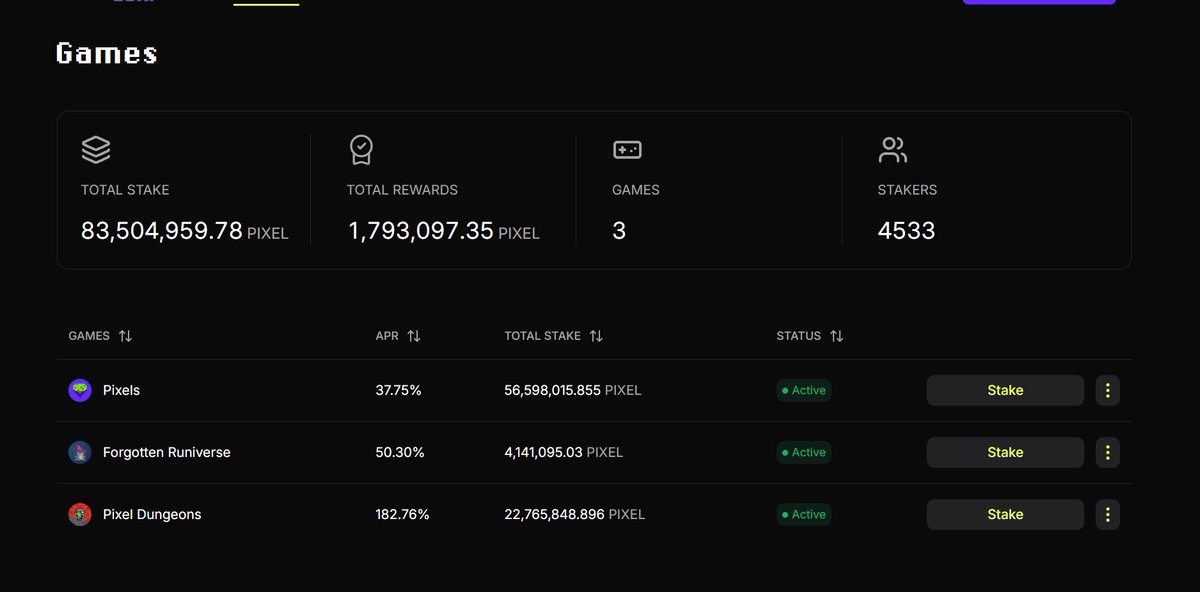Open the three-dot menu on the Pixels row
Viewport: 1200px width, 592px height.
(1107, 390)
